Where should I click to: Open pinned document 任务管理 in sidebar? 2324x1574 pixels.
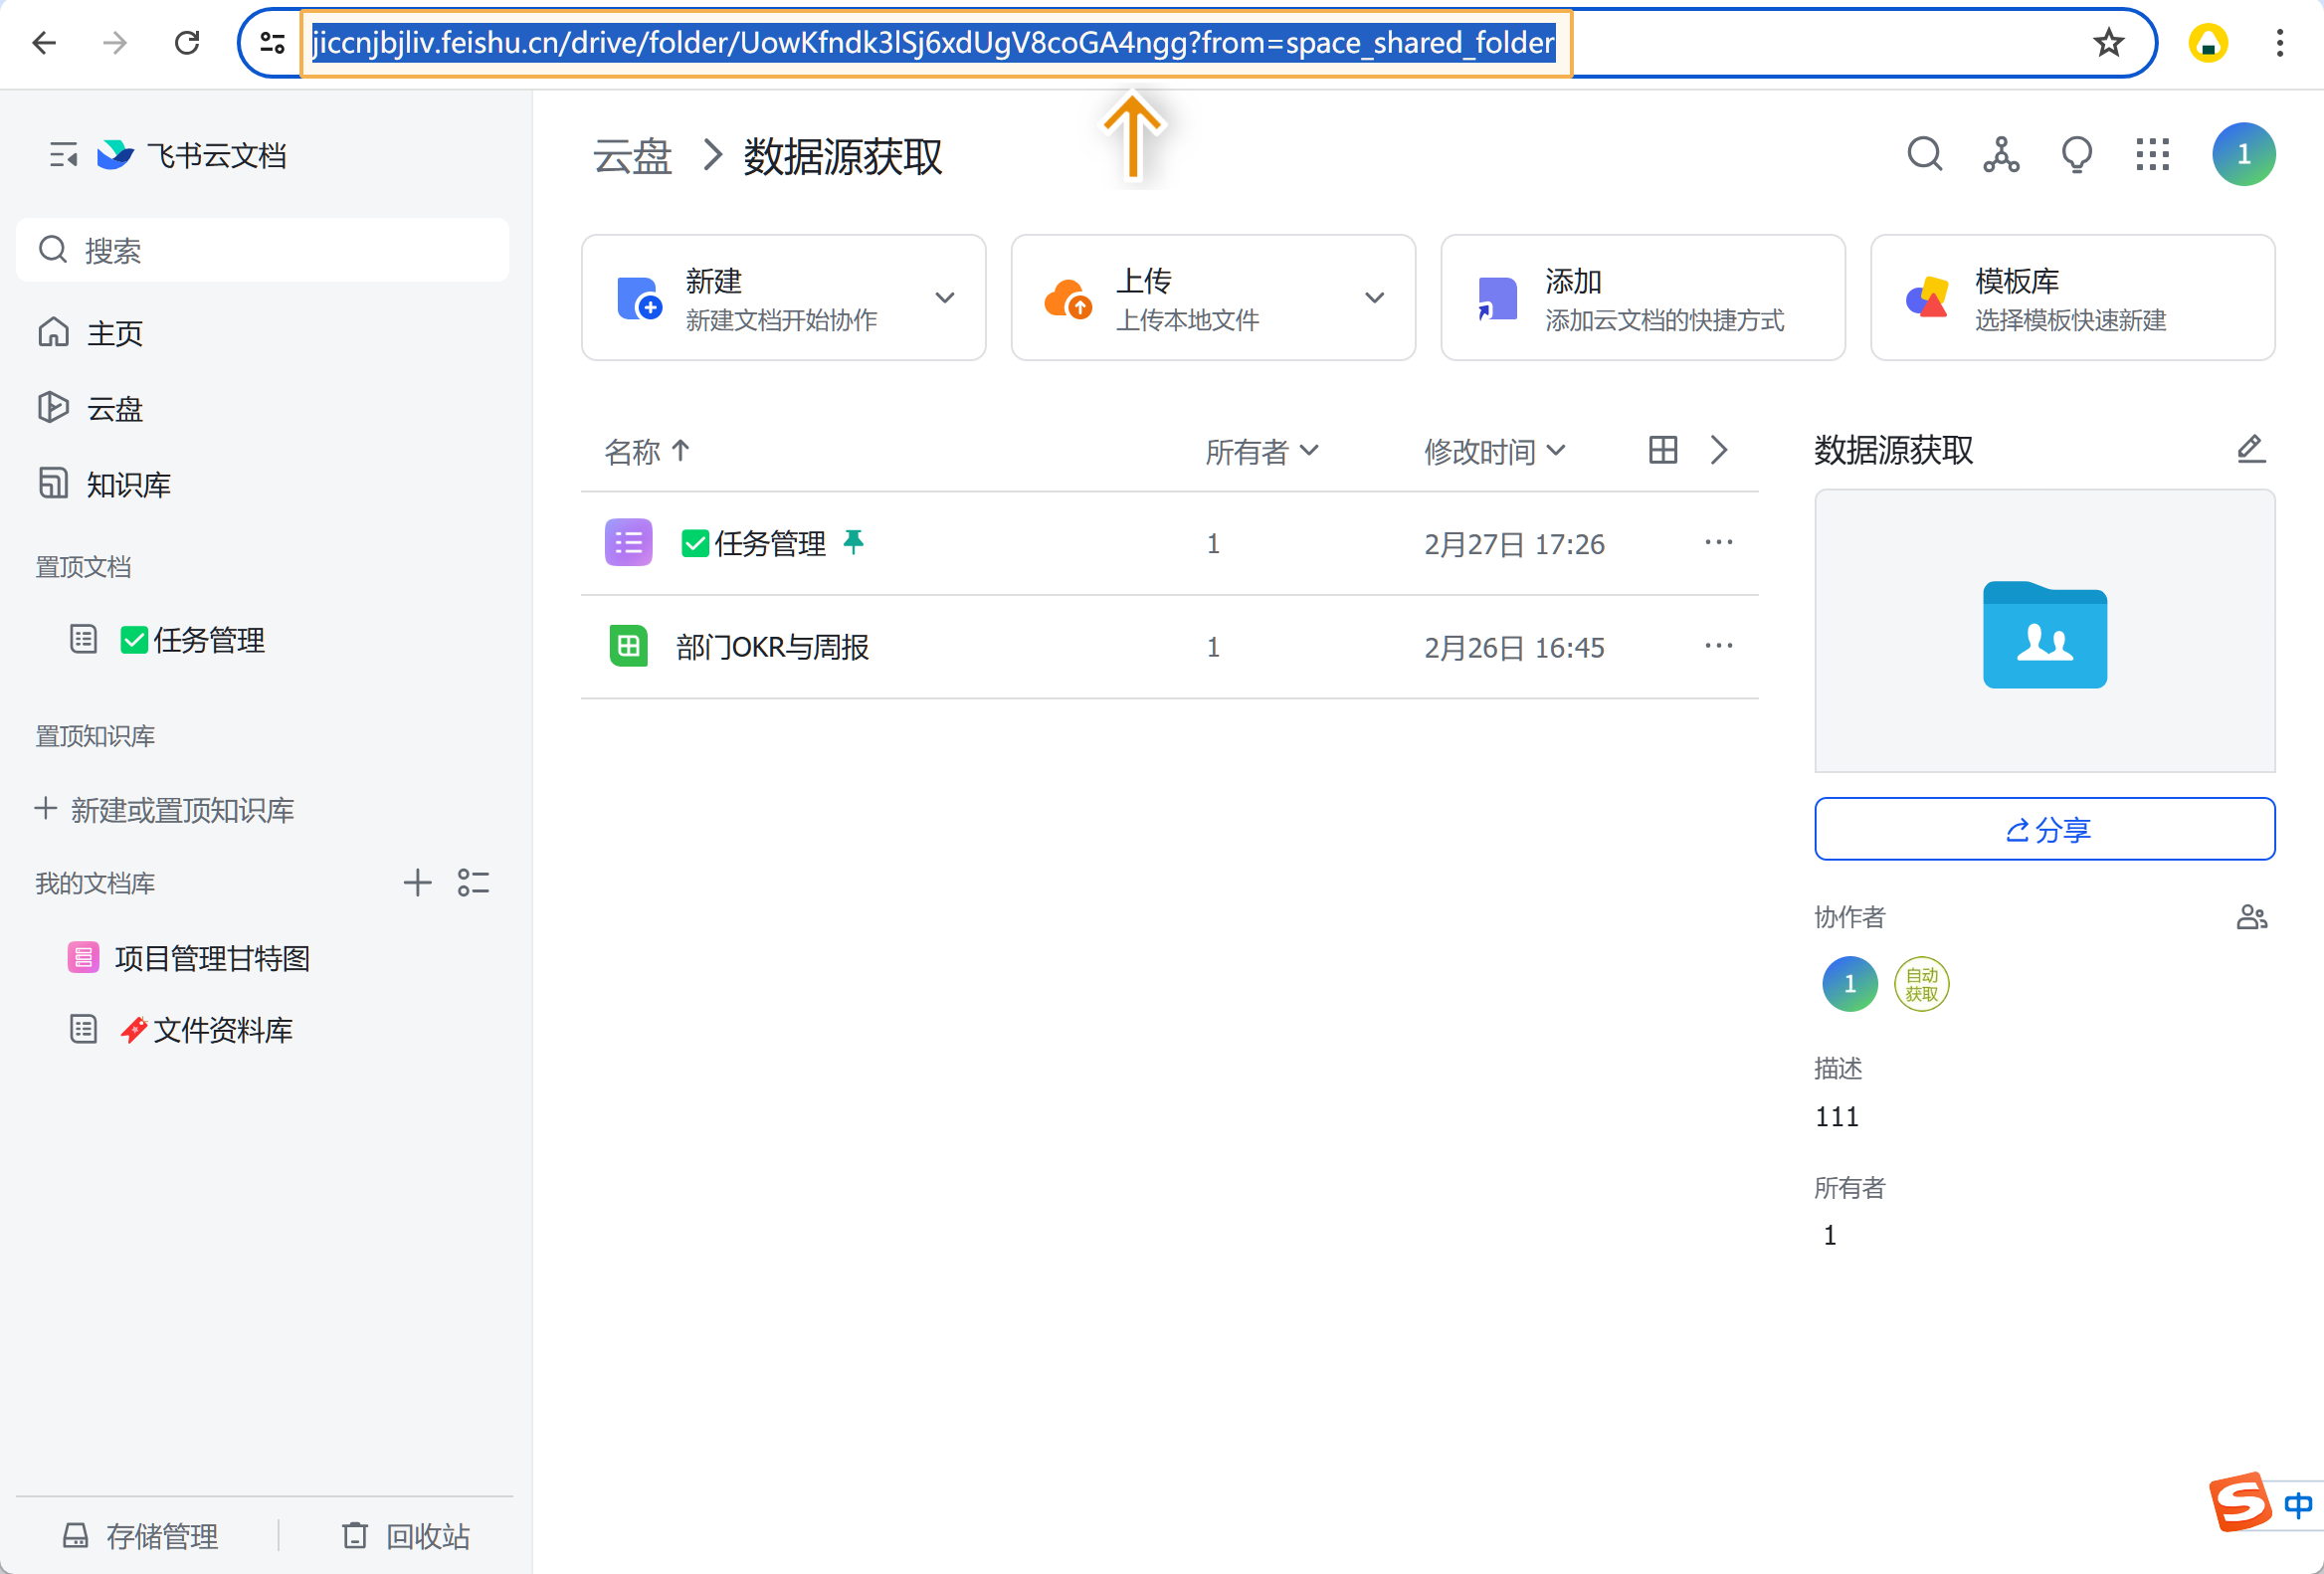point(262,640)
